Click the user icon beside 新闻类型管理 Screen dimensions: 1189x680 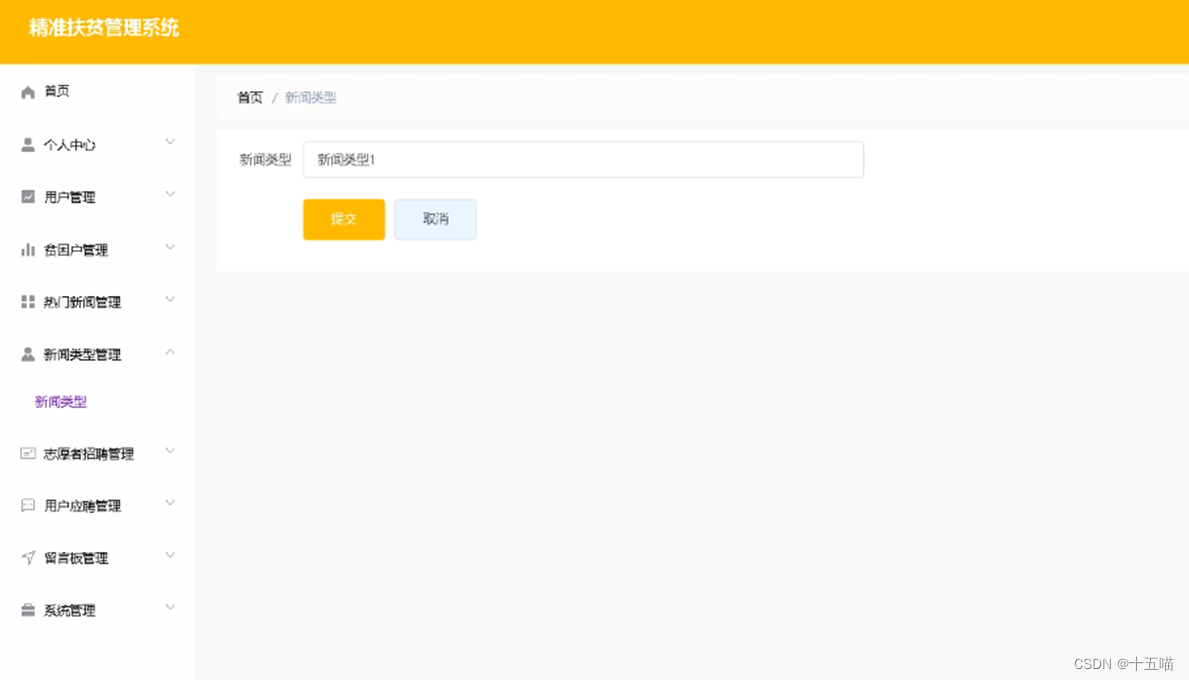pos(28,354)
